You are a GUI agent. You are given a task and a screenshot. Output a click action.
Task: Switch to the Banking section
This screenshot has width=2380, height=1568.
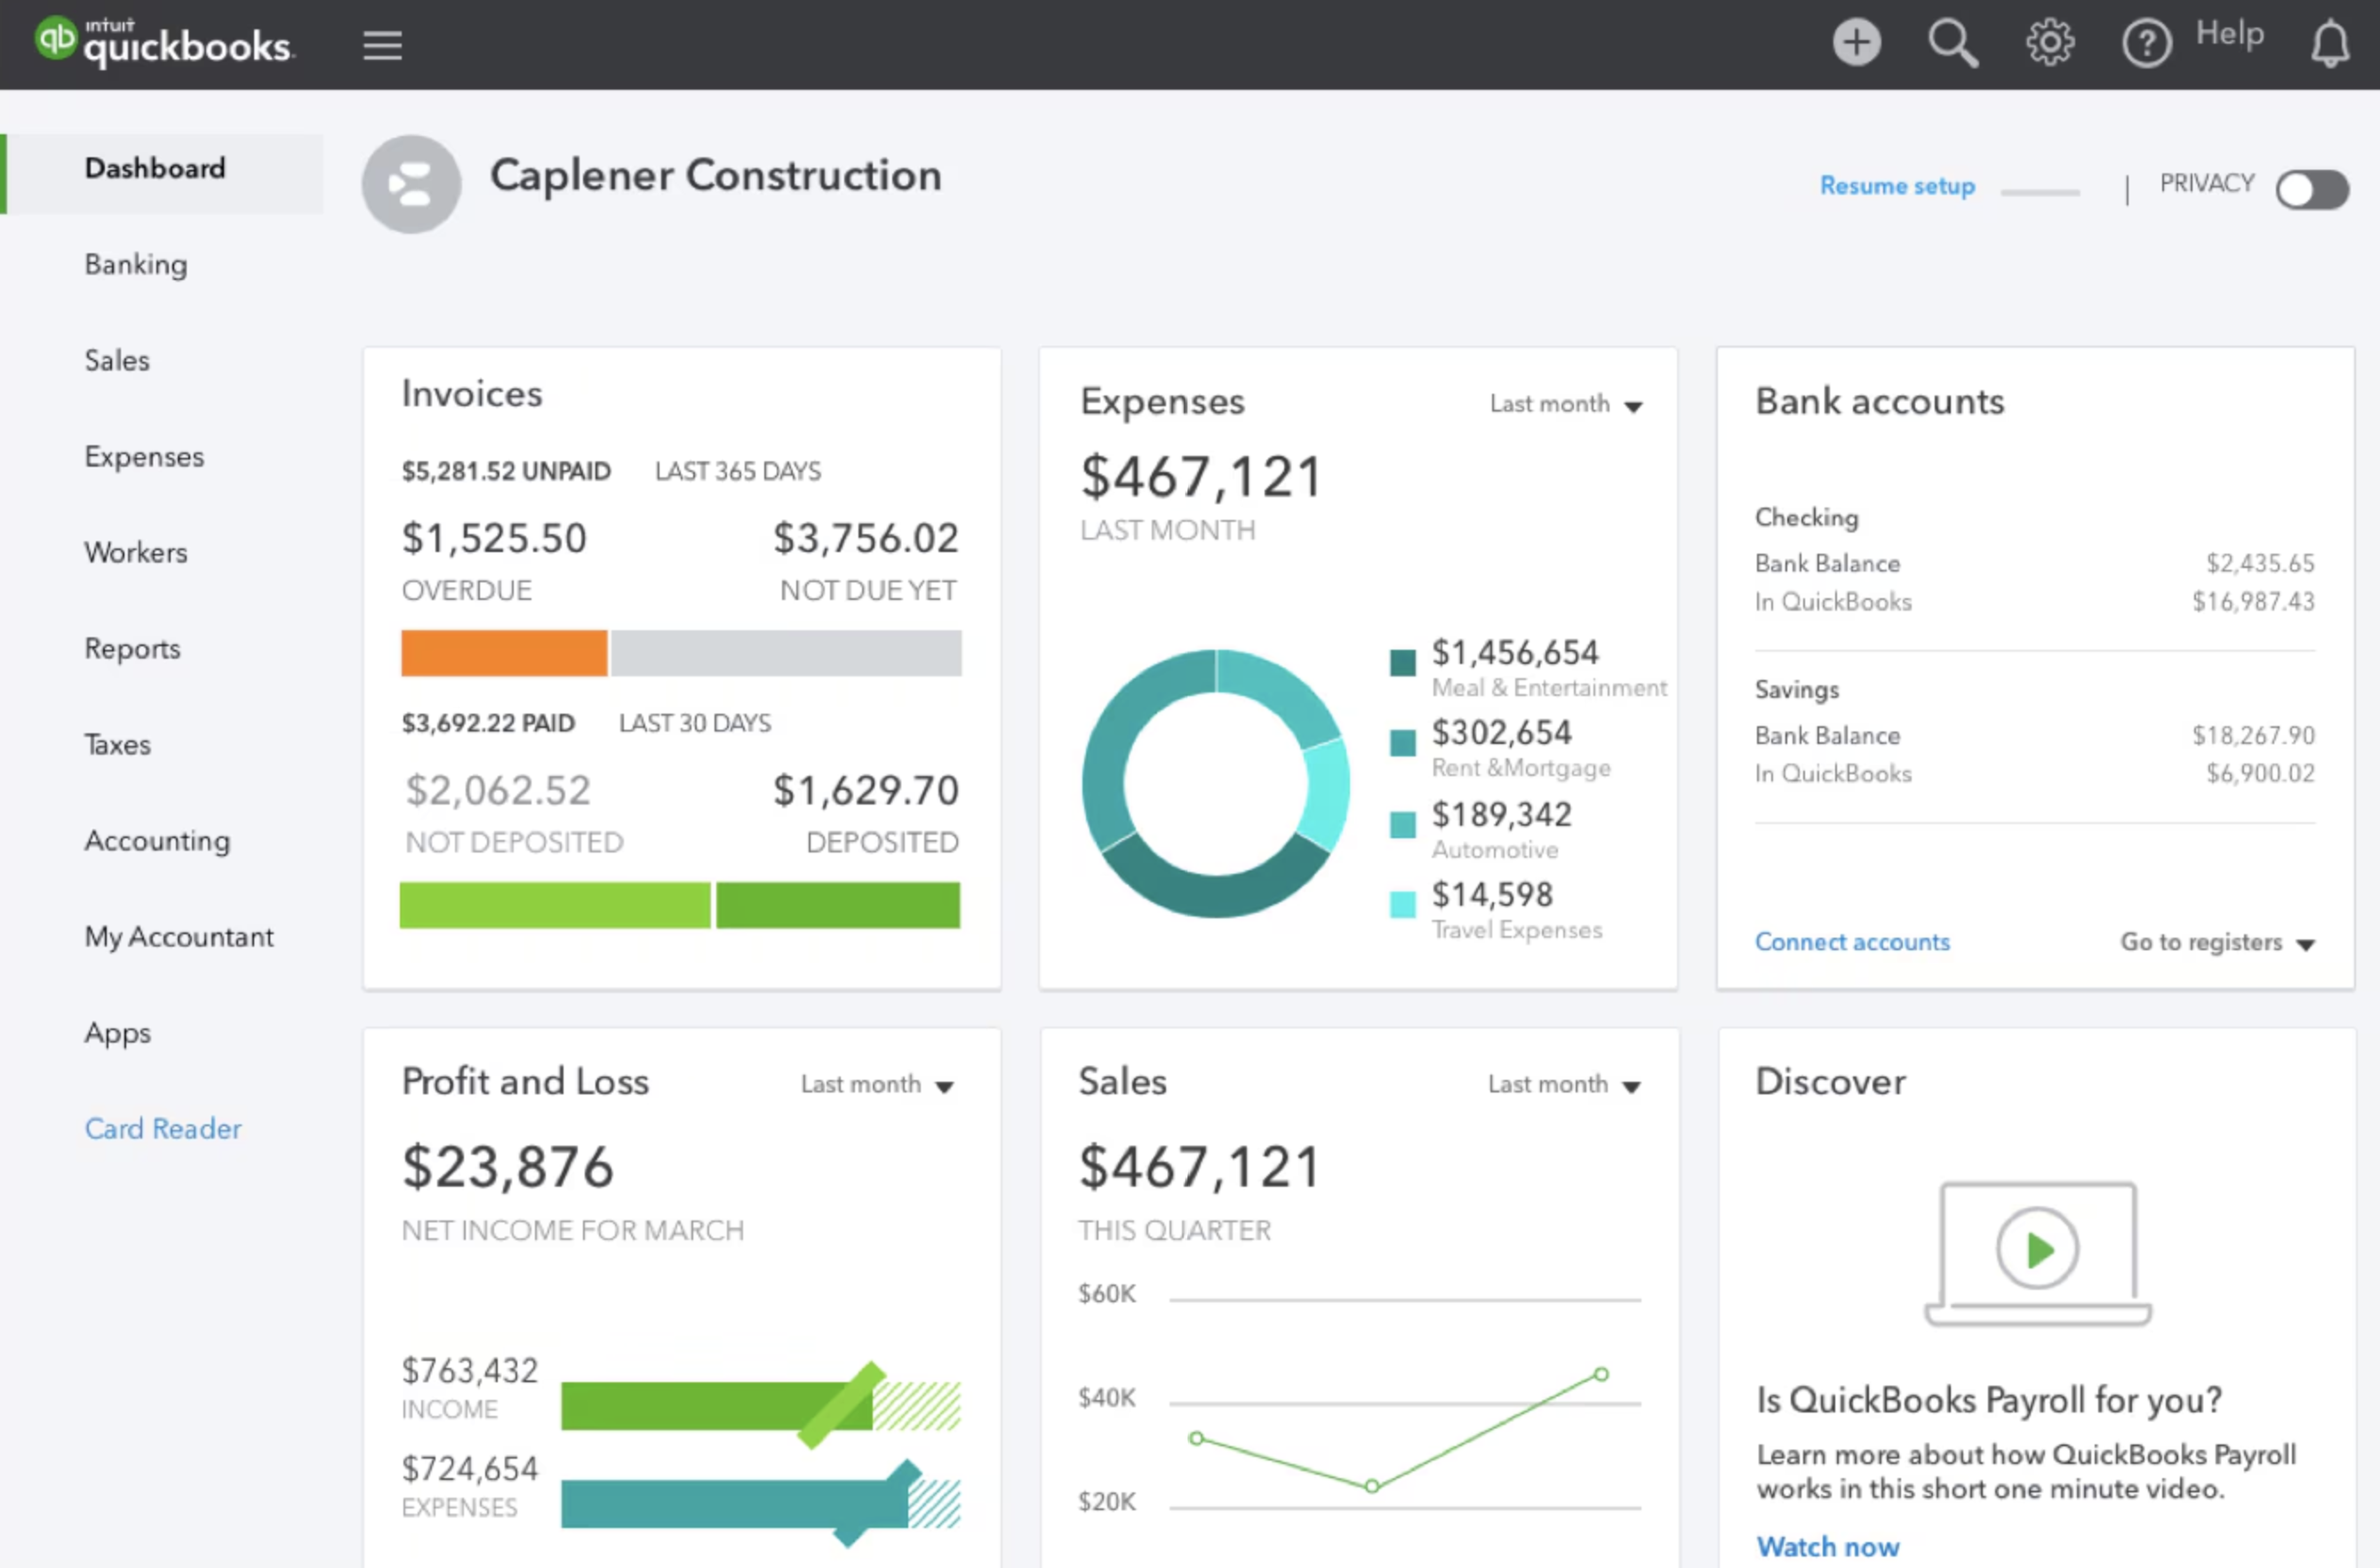point(135,264)
